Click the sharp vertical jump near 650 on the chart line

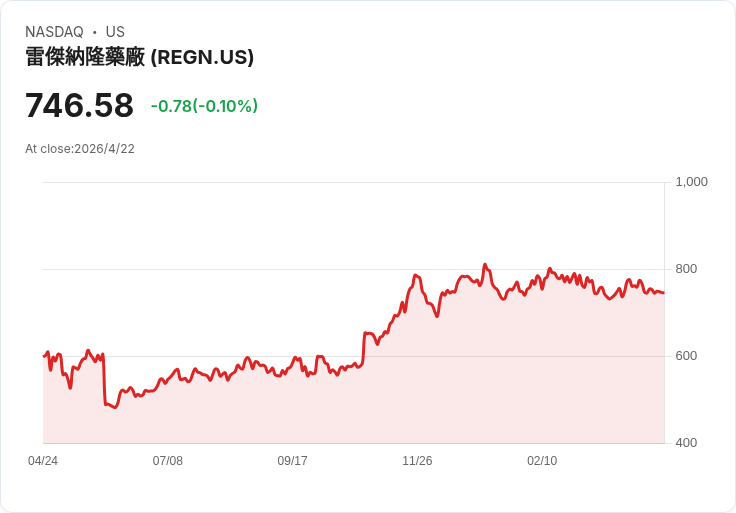point(364,348)
